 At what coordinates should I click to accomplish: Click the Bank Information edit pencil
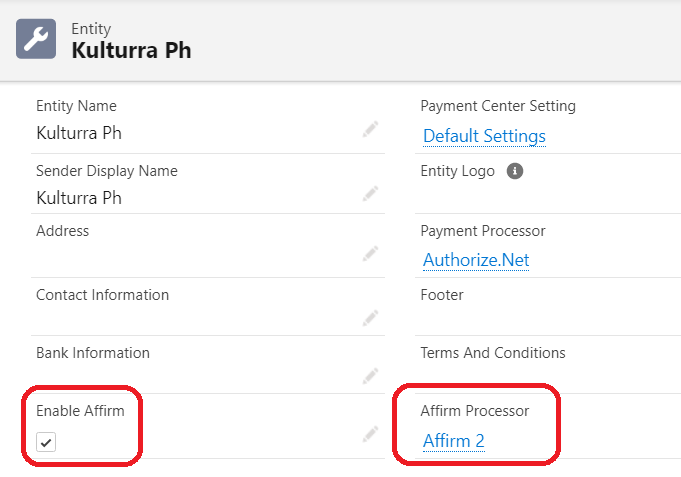pyautogui.click(x=371, y=376)
